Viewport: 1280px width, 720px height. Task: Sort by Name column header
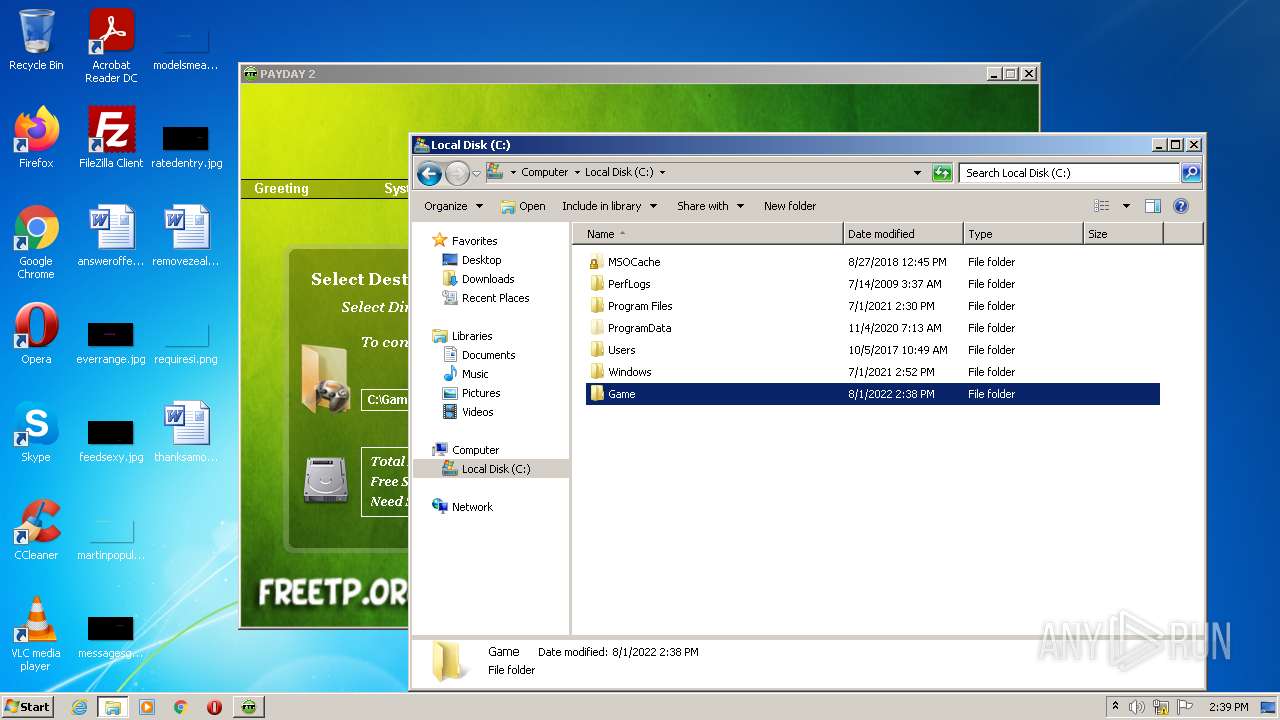coord(707,234)
